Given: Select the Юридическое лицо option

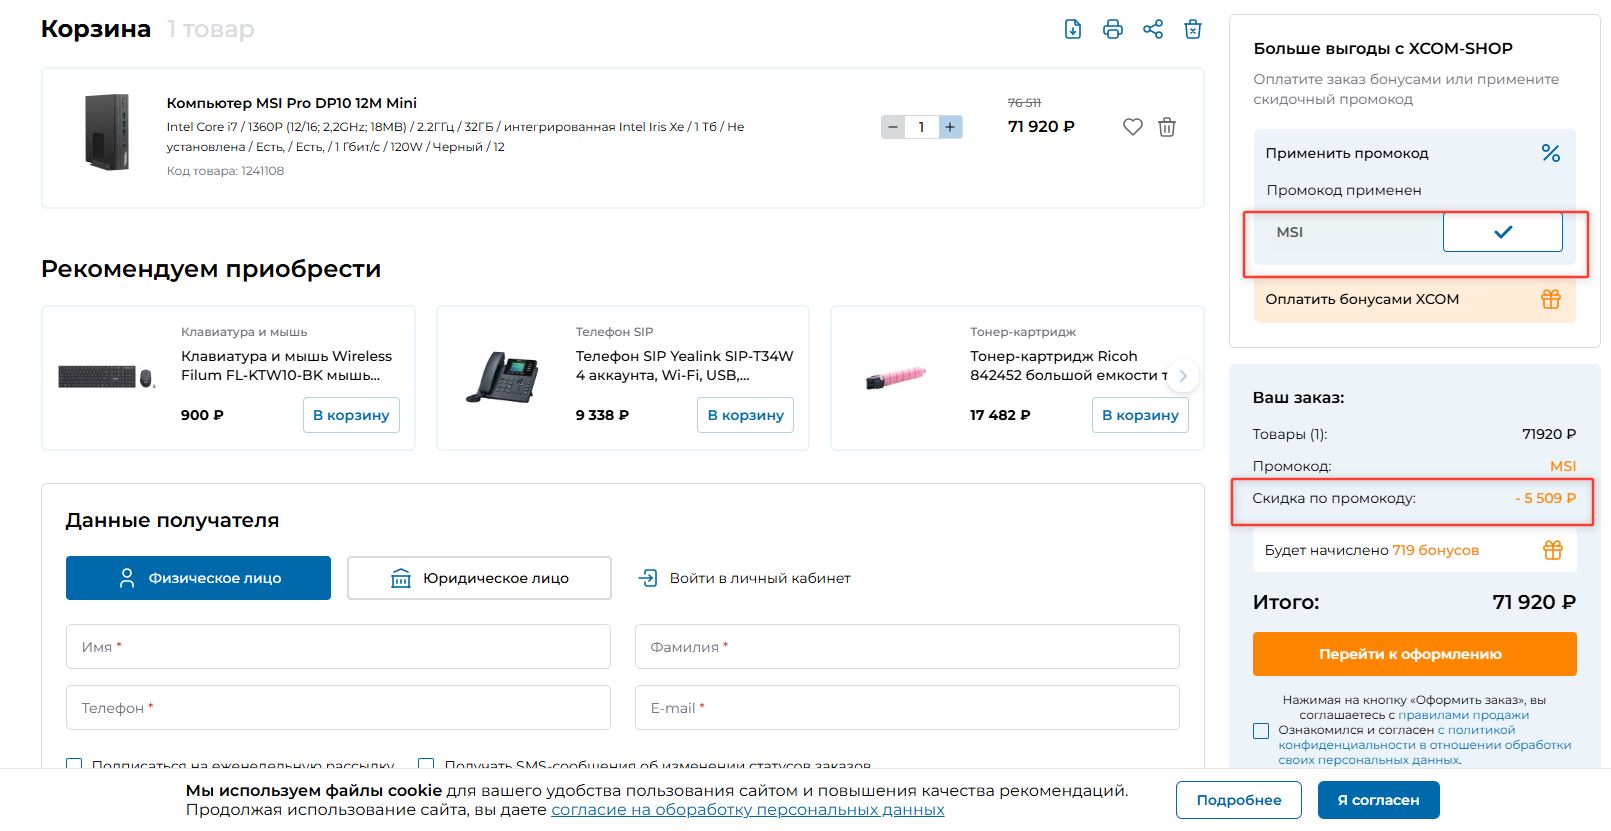Looking at the screenshot, I should [x=479, y=578].
